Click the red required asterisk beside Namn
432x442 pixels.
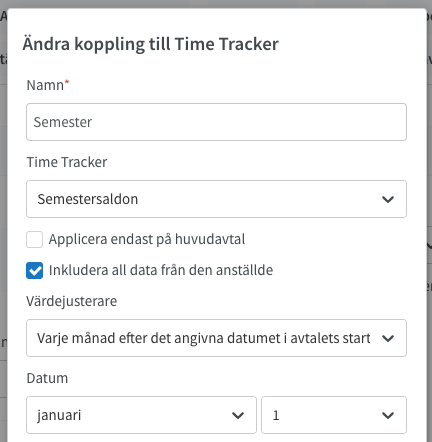[67, 82]
